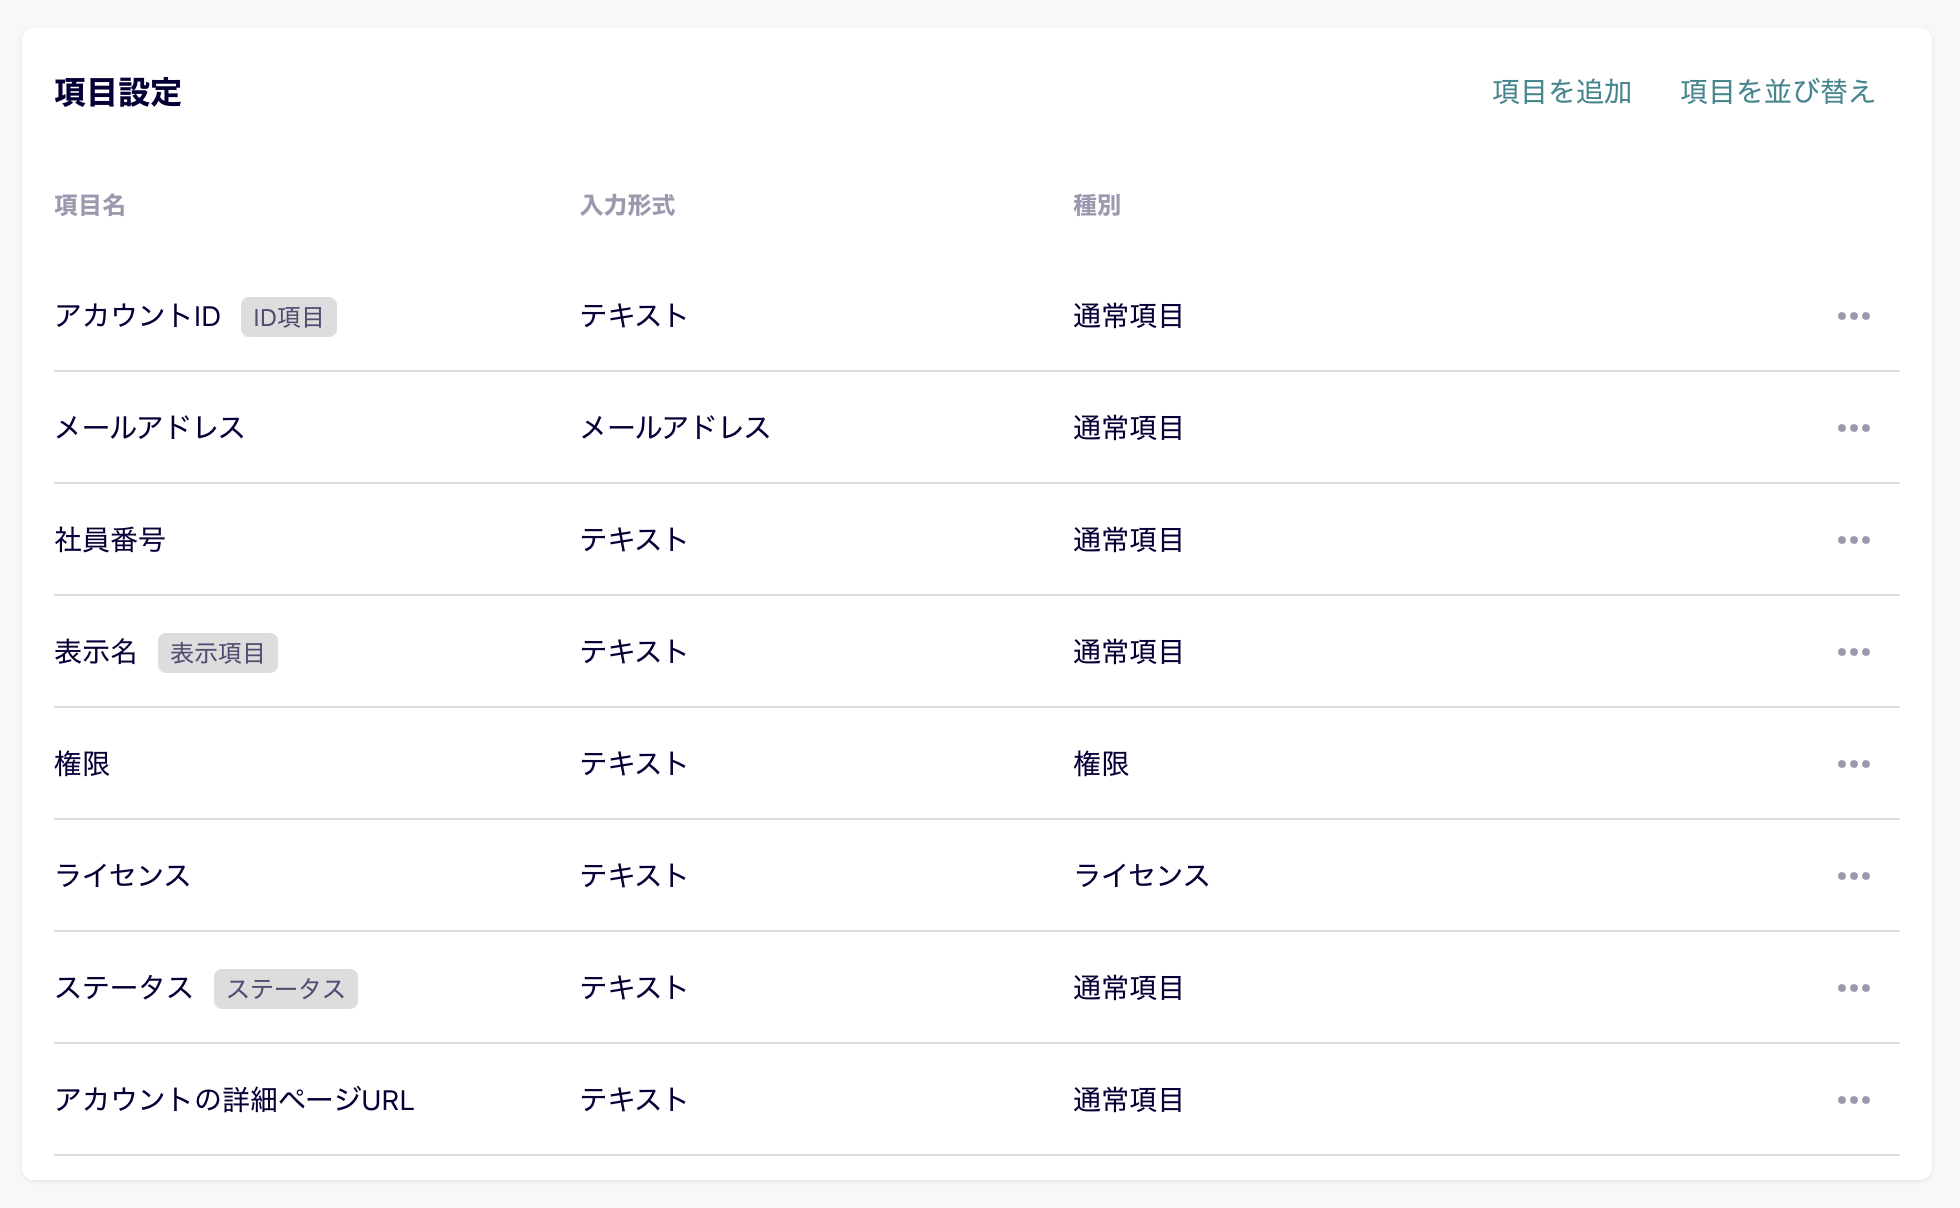The image size is (1960, 1208).
Task: Select the 項目名 column header
Action: coord(90,205)
